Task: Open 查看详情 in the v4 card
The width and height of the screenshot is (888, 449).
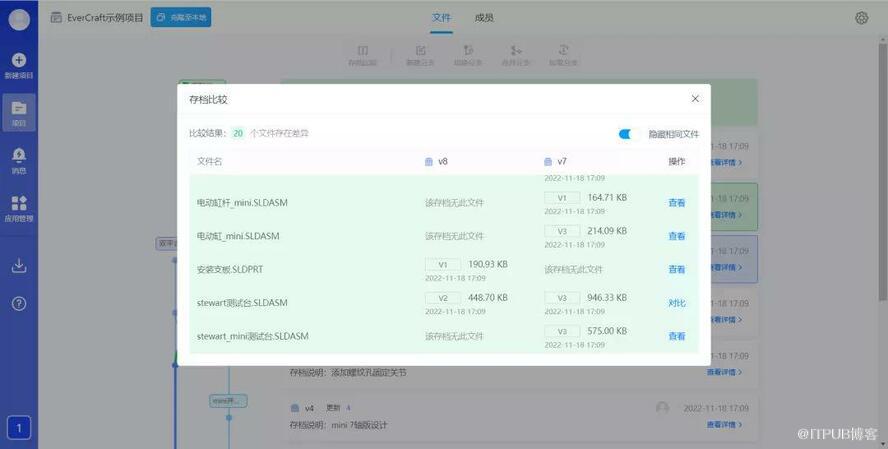Action: point(724,424)
